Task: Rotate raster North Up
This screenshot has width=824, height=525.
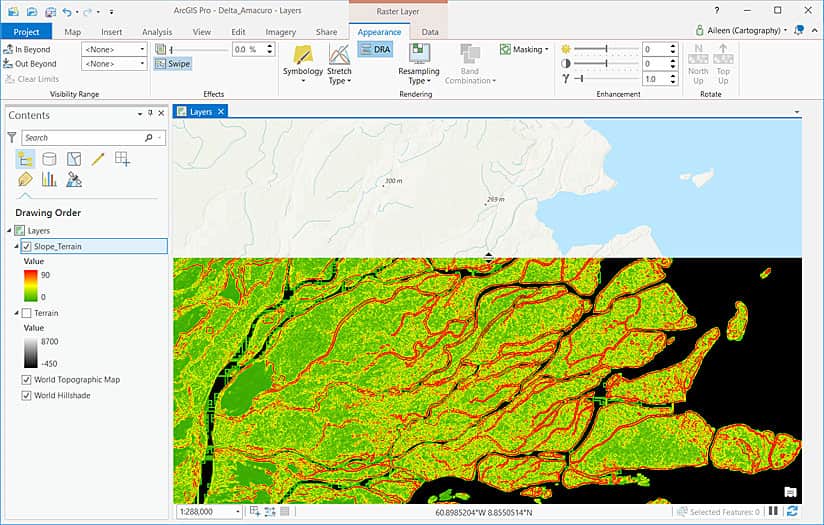Action: coord(698,64)
